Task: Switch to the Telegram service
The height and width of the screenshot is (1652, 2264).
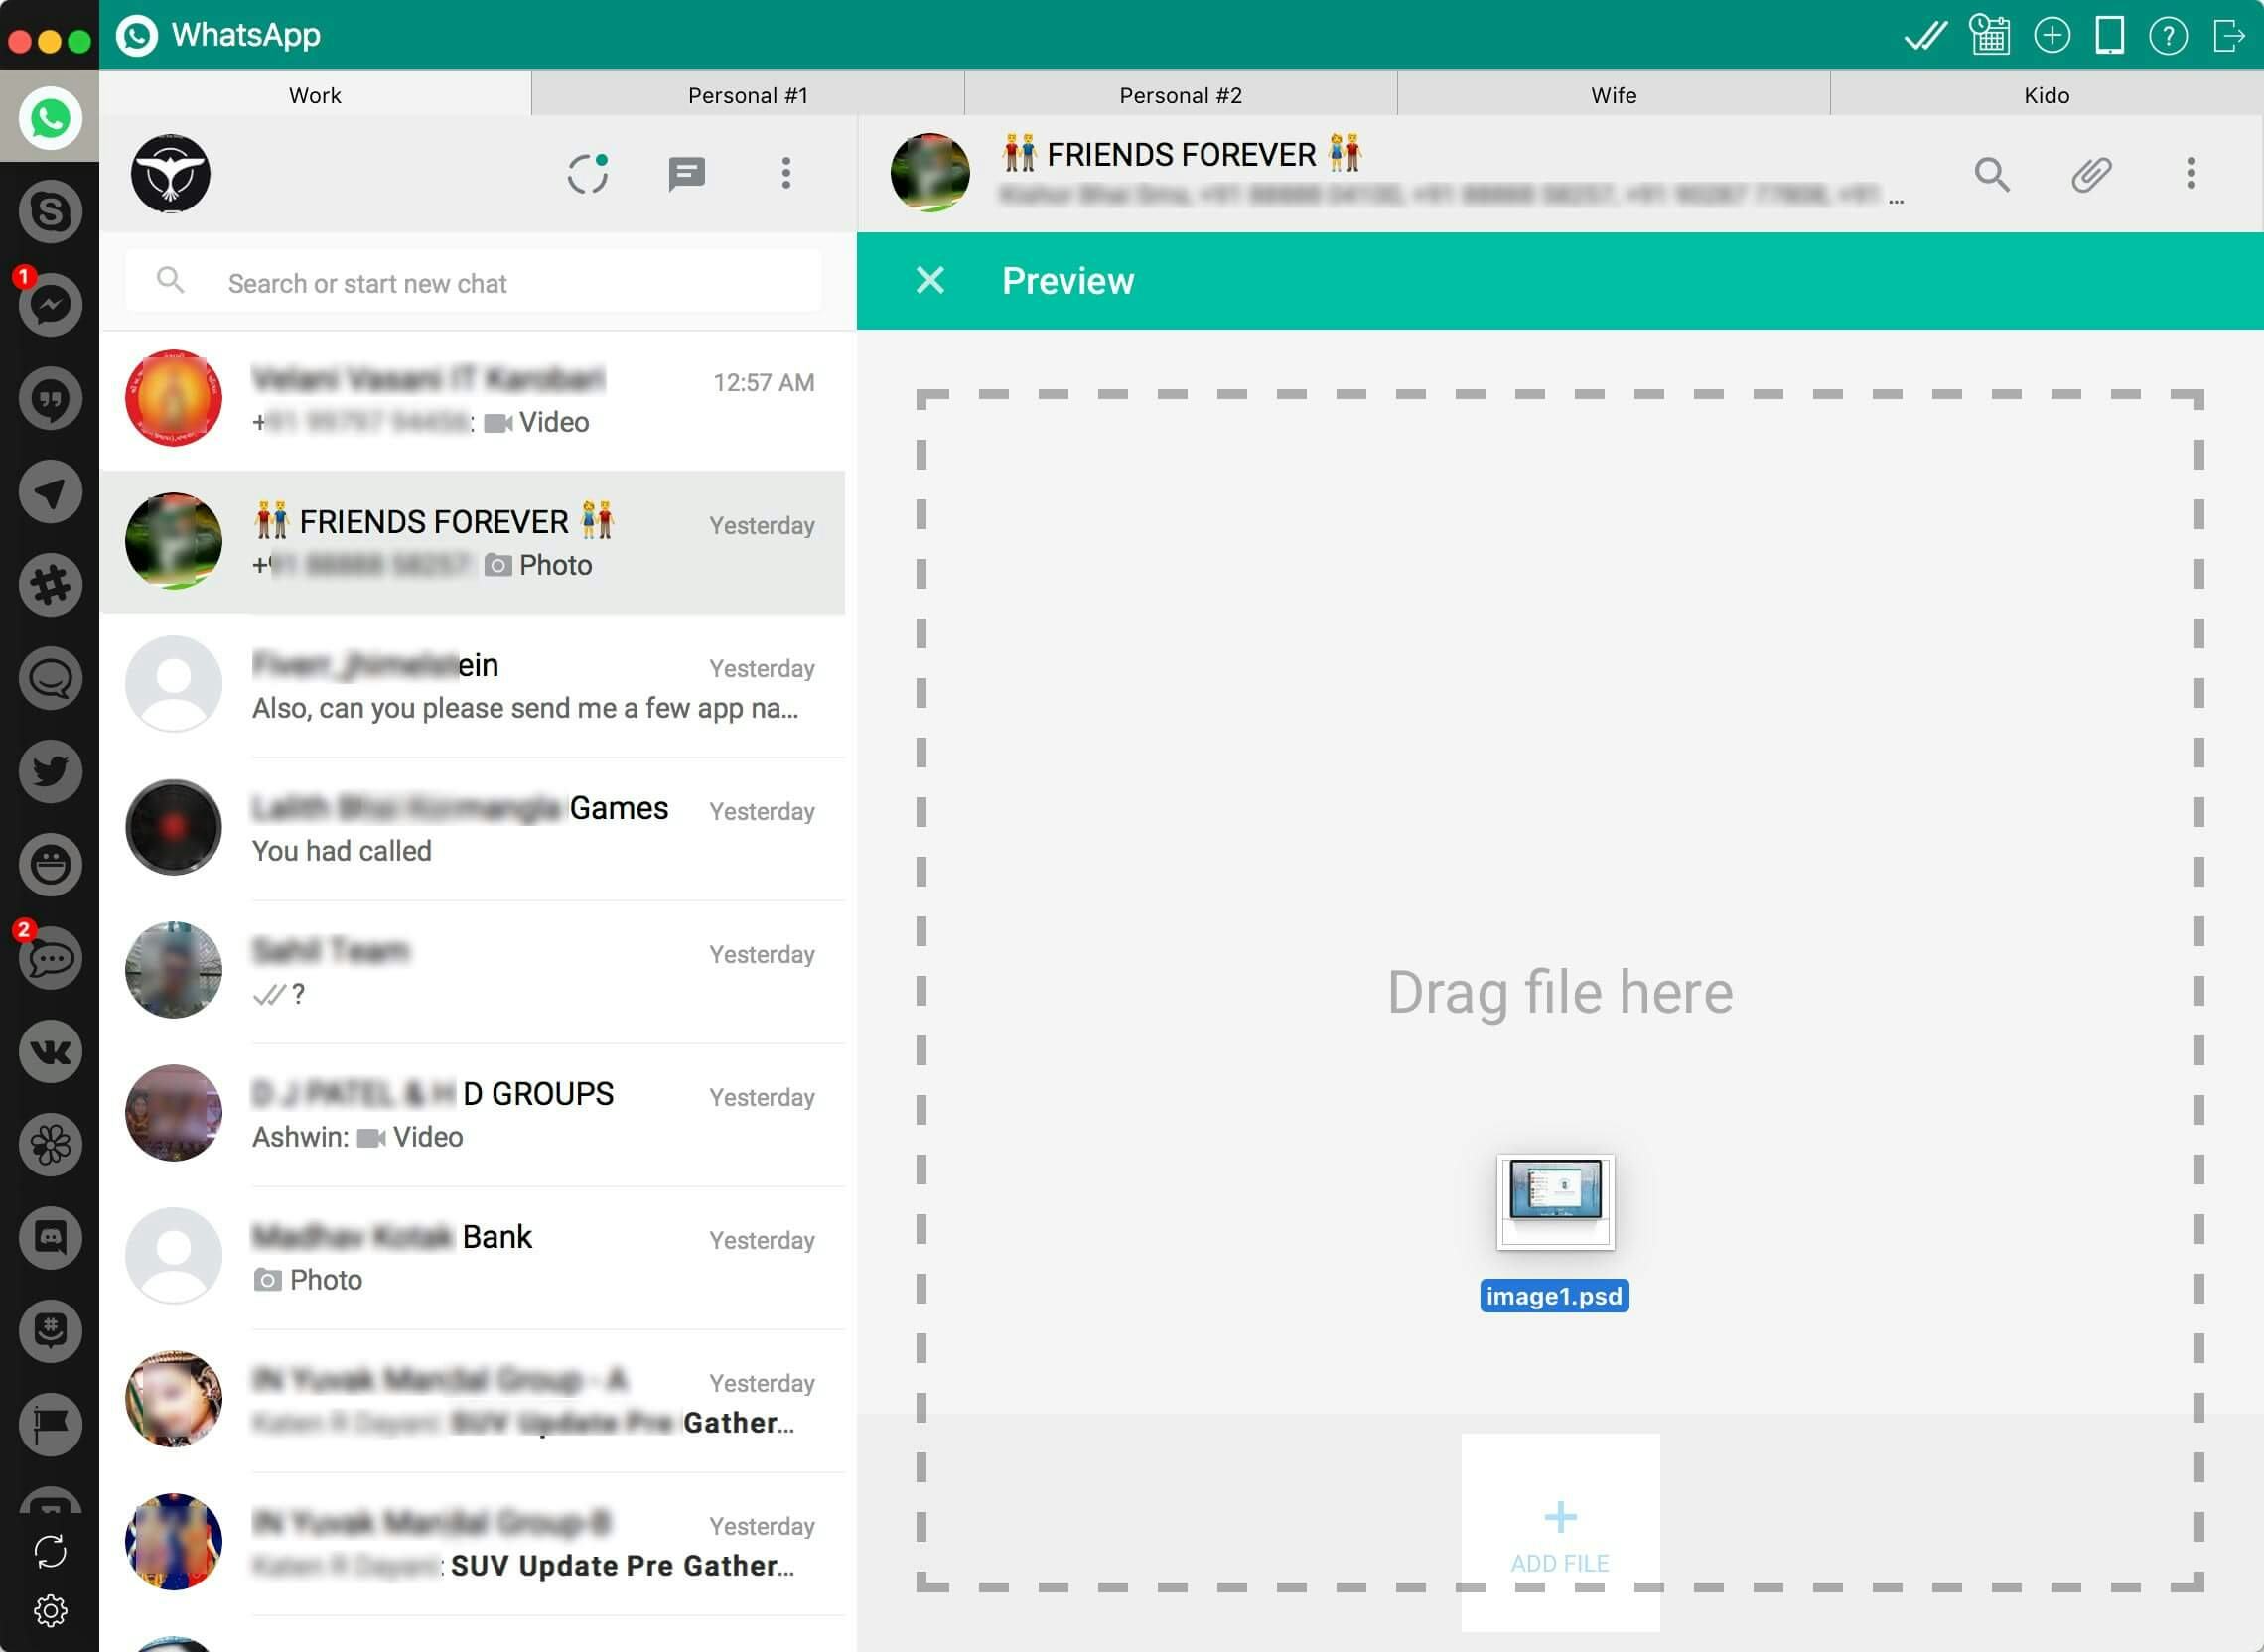Action: click(x=50, y=491)
